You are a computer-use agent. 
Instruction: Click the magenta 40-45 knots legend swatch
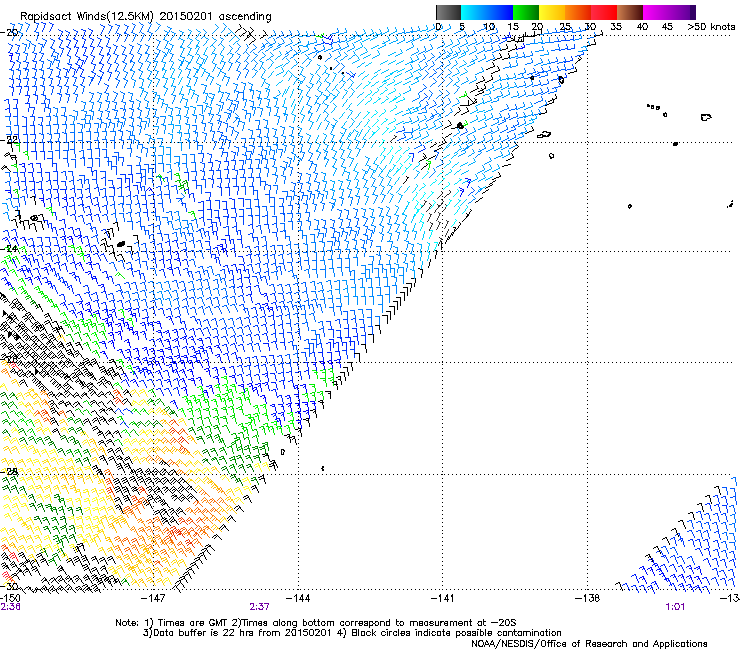(x=656, y=12)
